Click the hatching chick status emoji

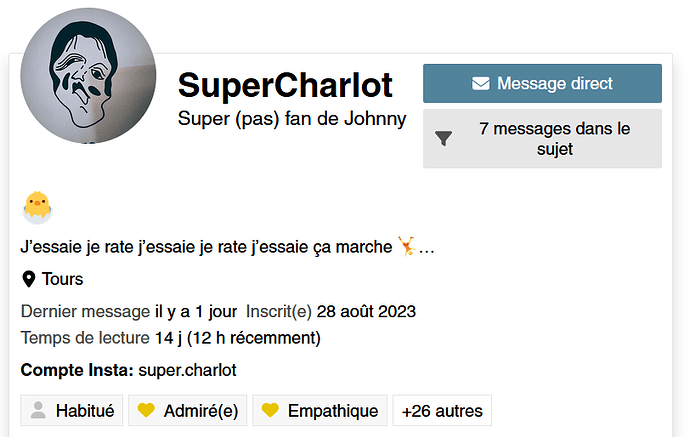[x=37, y=207]
